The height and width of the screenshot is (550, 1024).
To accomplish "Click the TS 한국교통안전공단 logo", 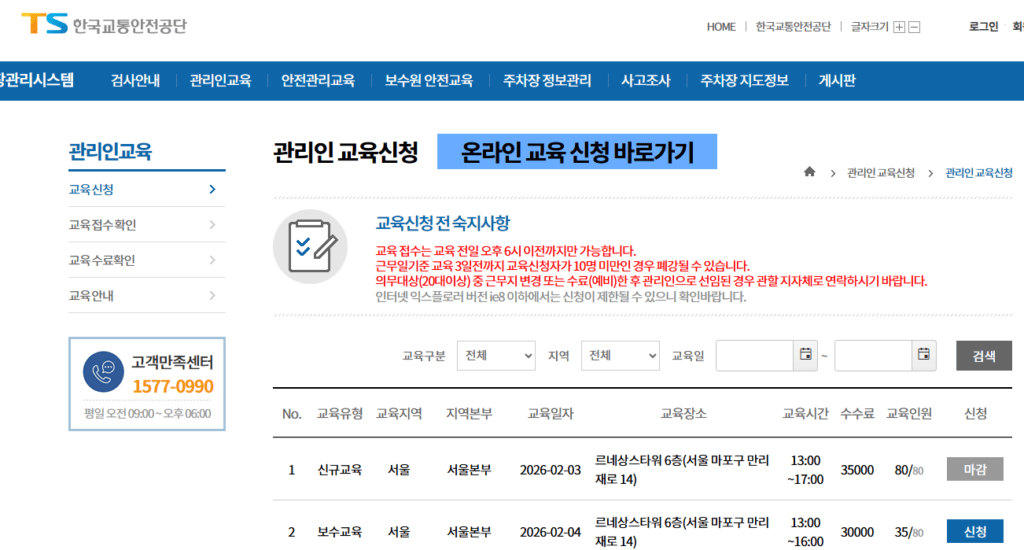I will (104, 24).
